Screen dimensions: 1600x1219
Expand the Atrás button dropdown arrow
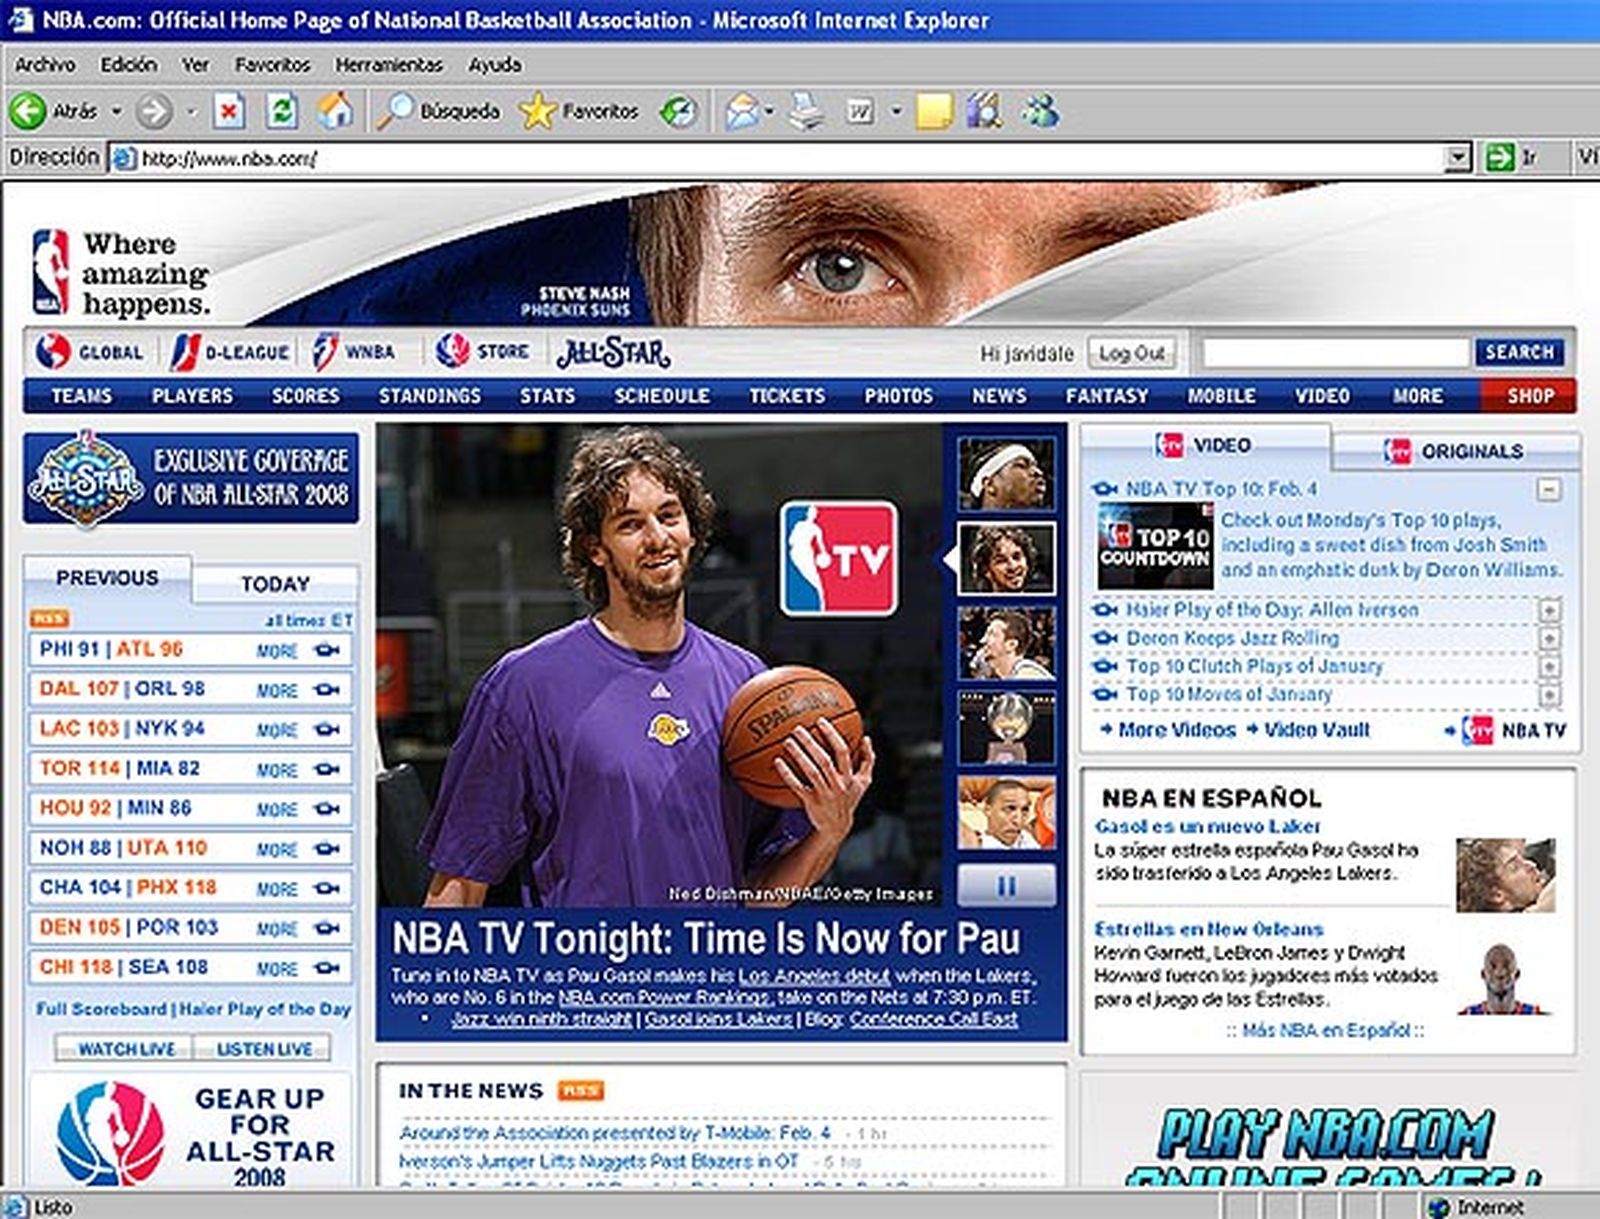[x=114, y=111]
